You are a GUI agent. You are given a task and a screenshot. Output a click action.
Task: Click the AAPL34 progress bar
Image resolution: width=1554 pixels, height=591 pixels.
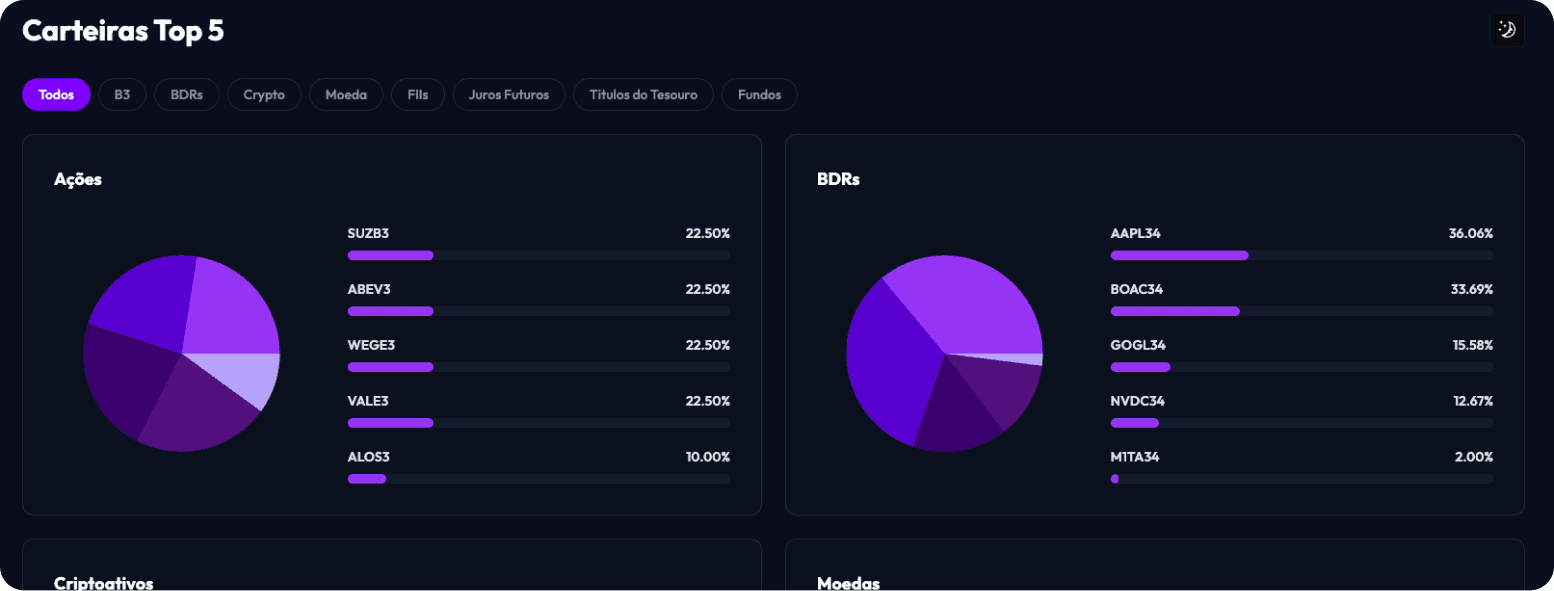click(1302, 255)
